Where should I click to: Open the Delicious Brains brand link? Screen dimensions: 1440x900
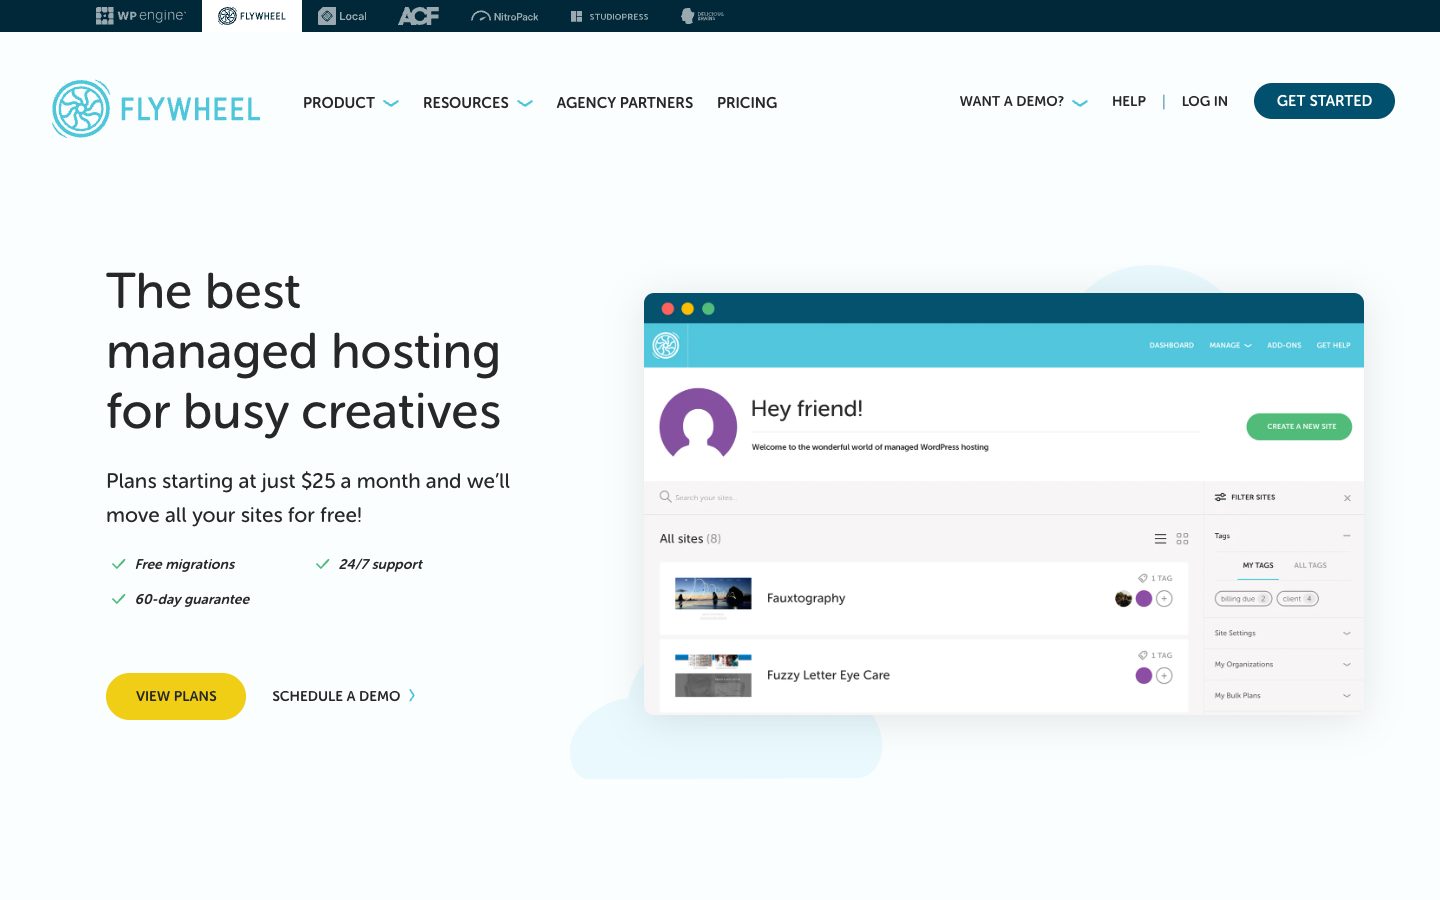[702, 16]
